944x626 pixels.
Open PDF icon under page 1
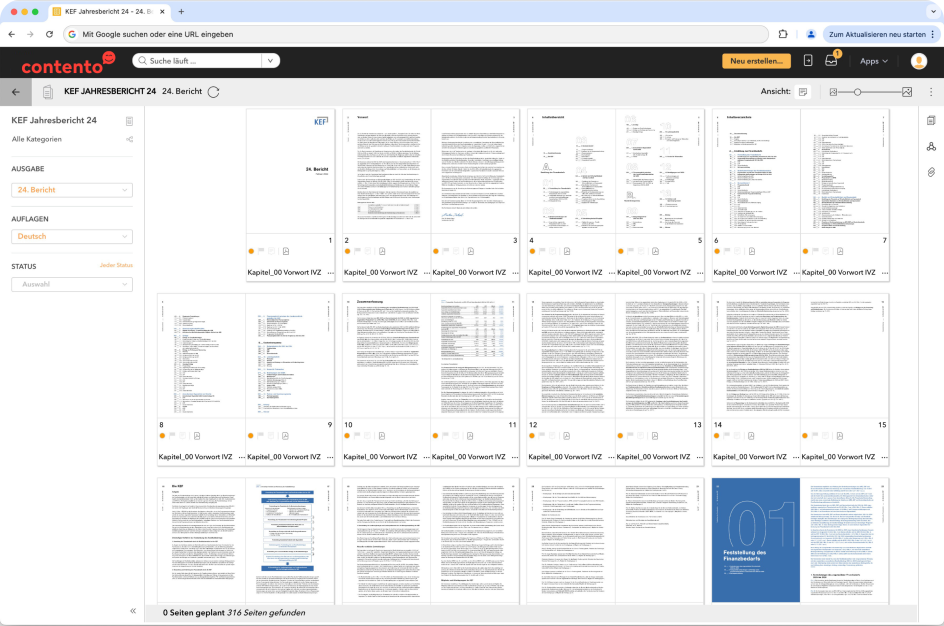point(286,252)
